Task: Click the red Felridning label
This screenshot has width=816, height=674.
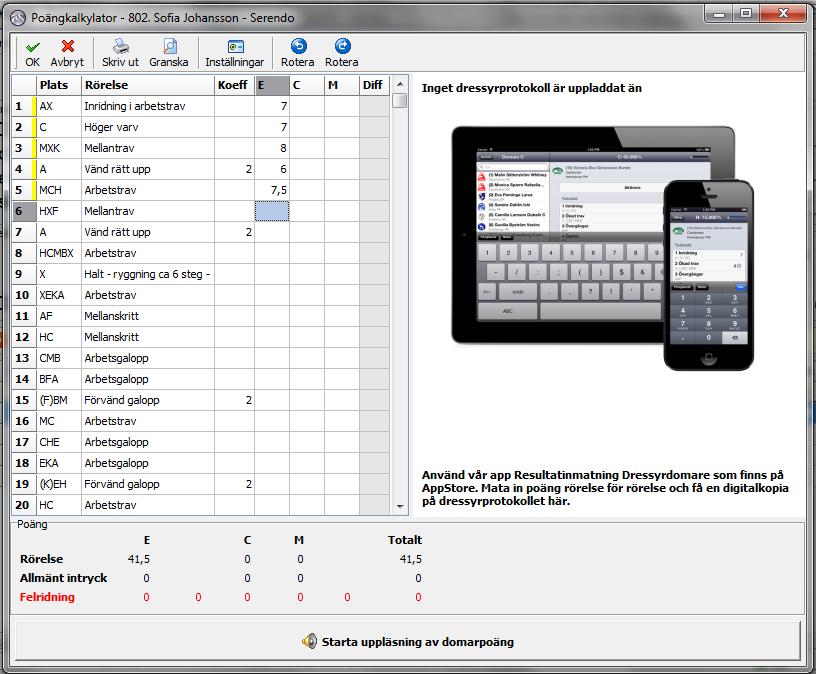Action: point(47,597)
